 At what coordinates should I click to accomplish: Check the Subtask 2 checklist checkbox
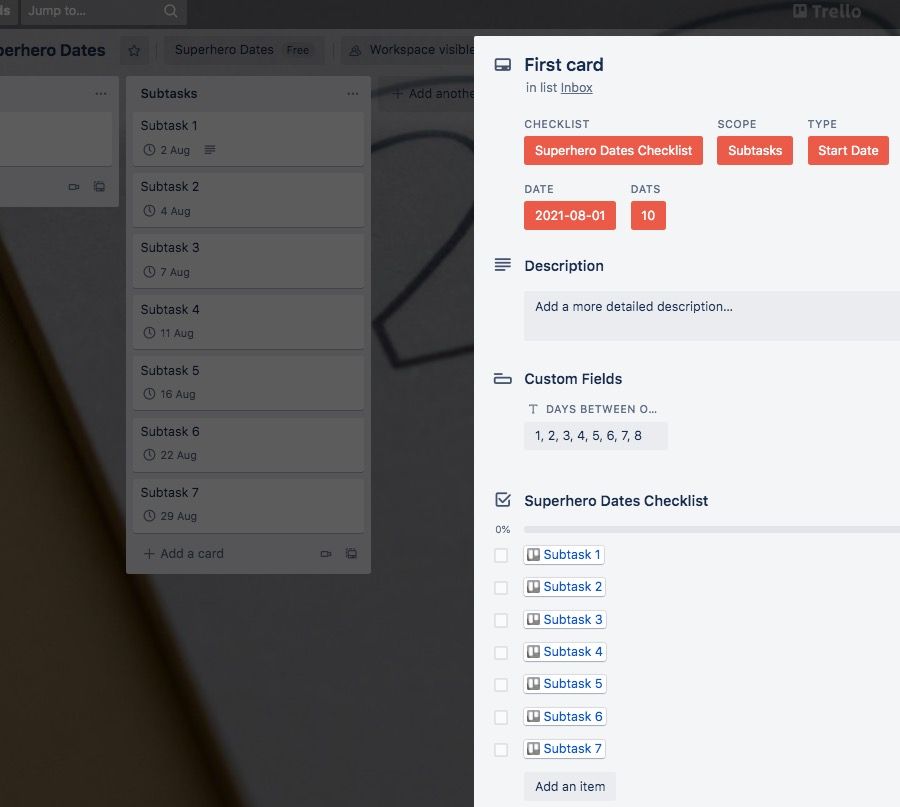(x=501, y=587)
